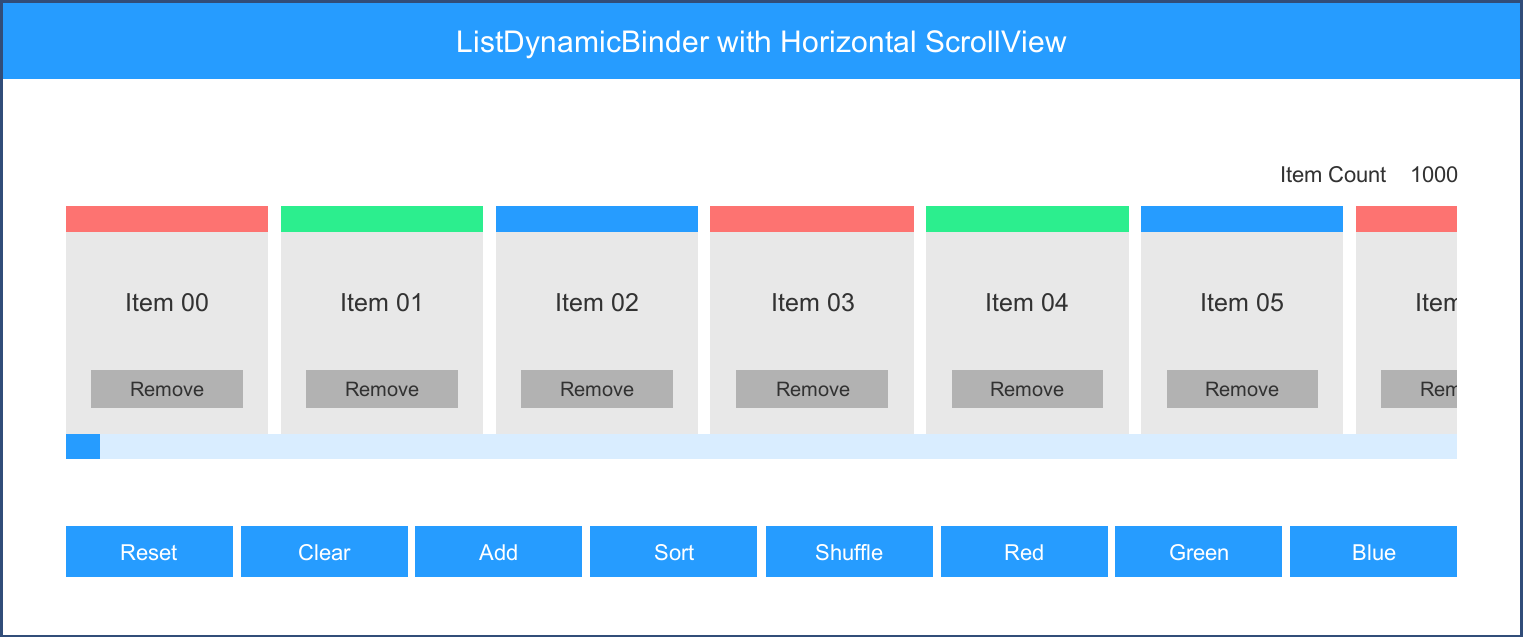The image size is (1523, 637).
Task: Remove Item 01 from the list
Action: (382, 389)
